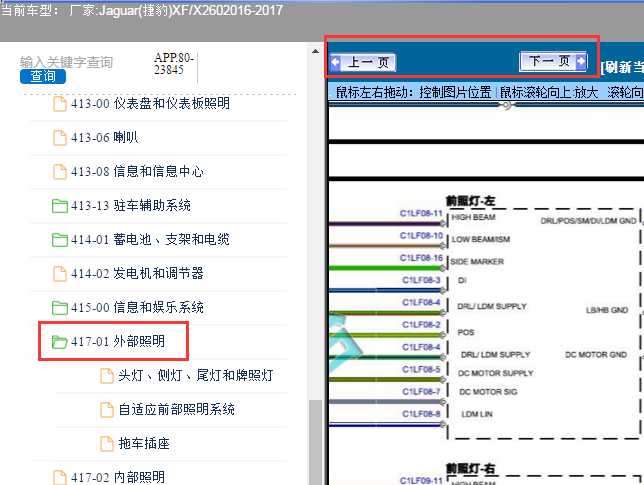Click the document icon beside 414-02
644x485 pixels.
point(60,274)
